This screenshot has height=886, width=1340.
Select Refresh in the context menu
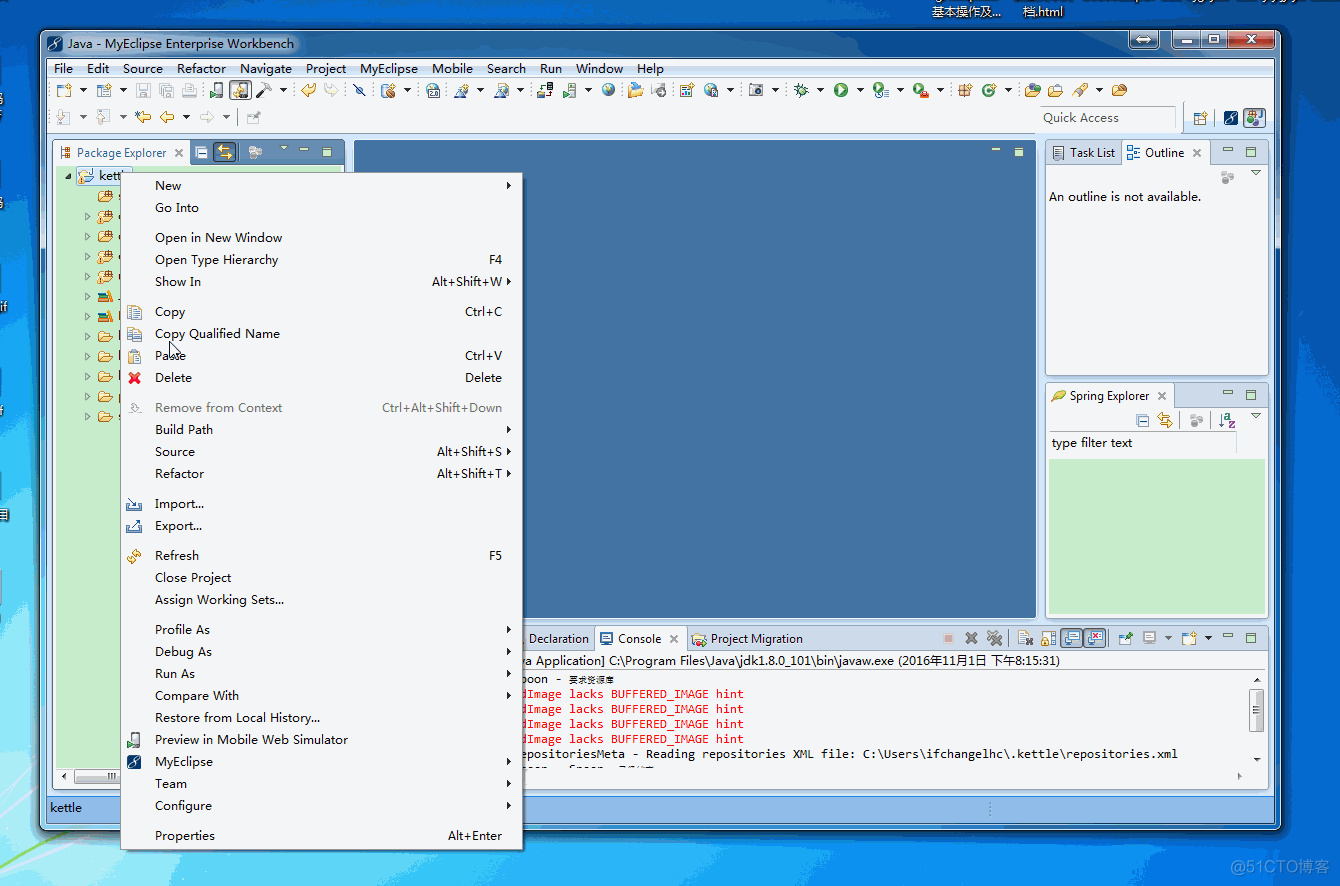(321, 556)
